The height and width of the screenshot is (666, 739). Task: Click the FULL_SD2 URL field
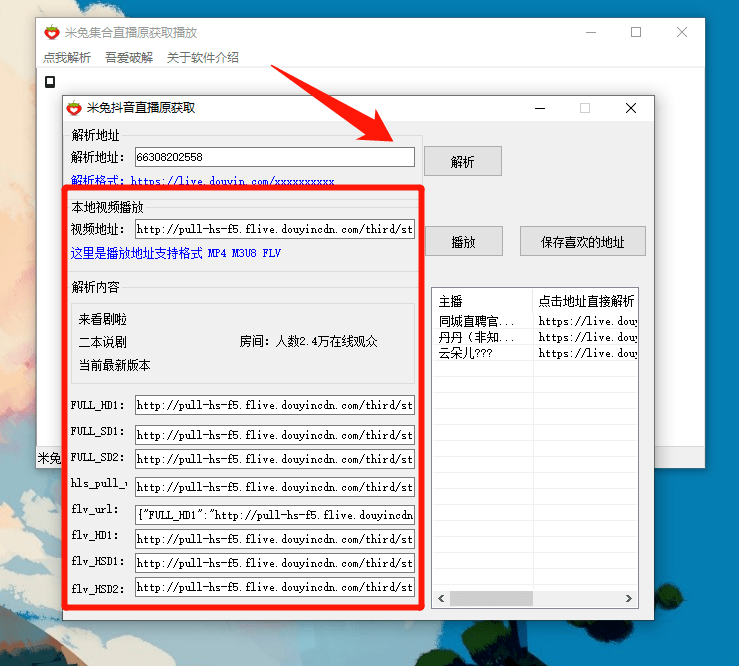[275, 459]
